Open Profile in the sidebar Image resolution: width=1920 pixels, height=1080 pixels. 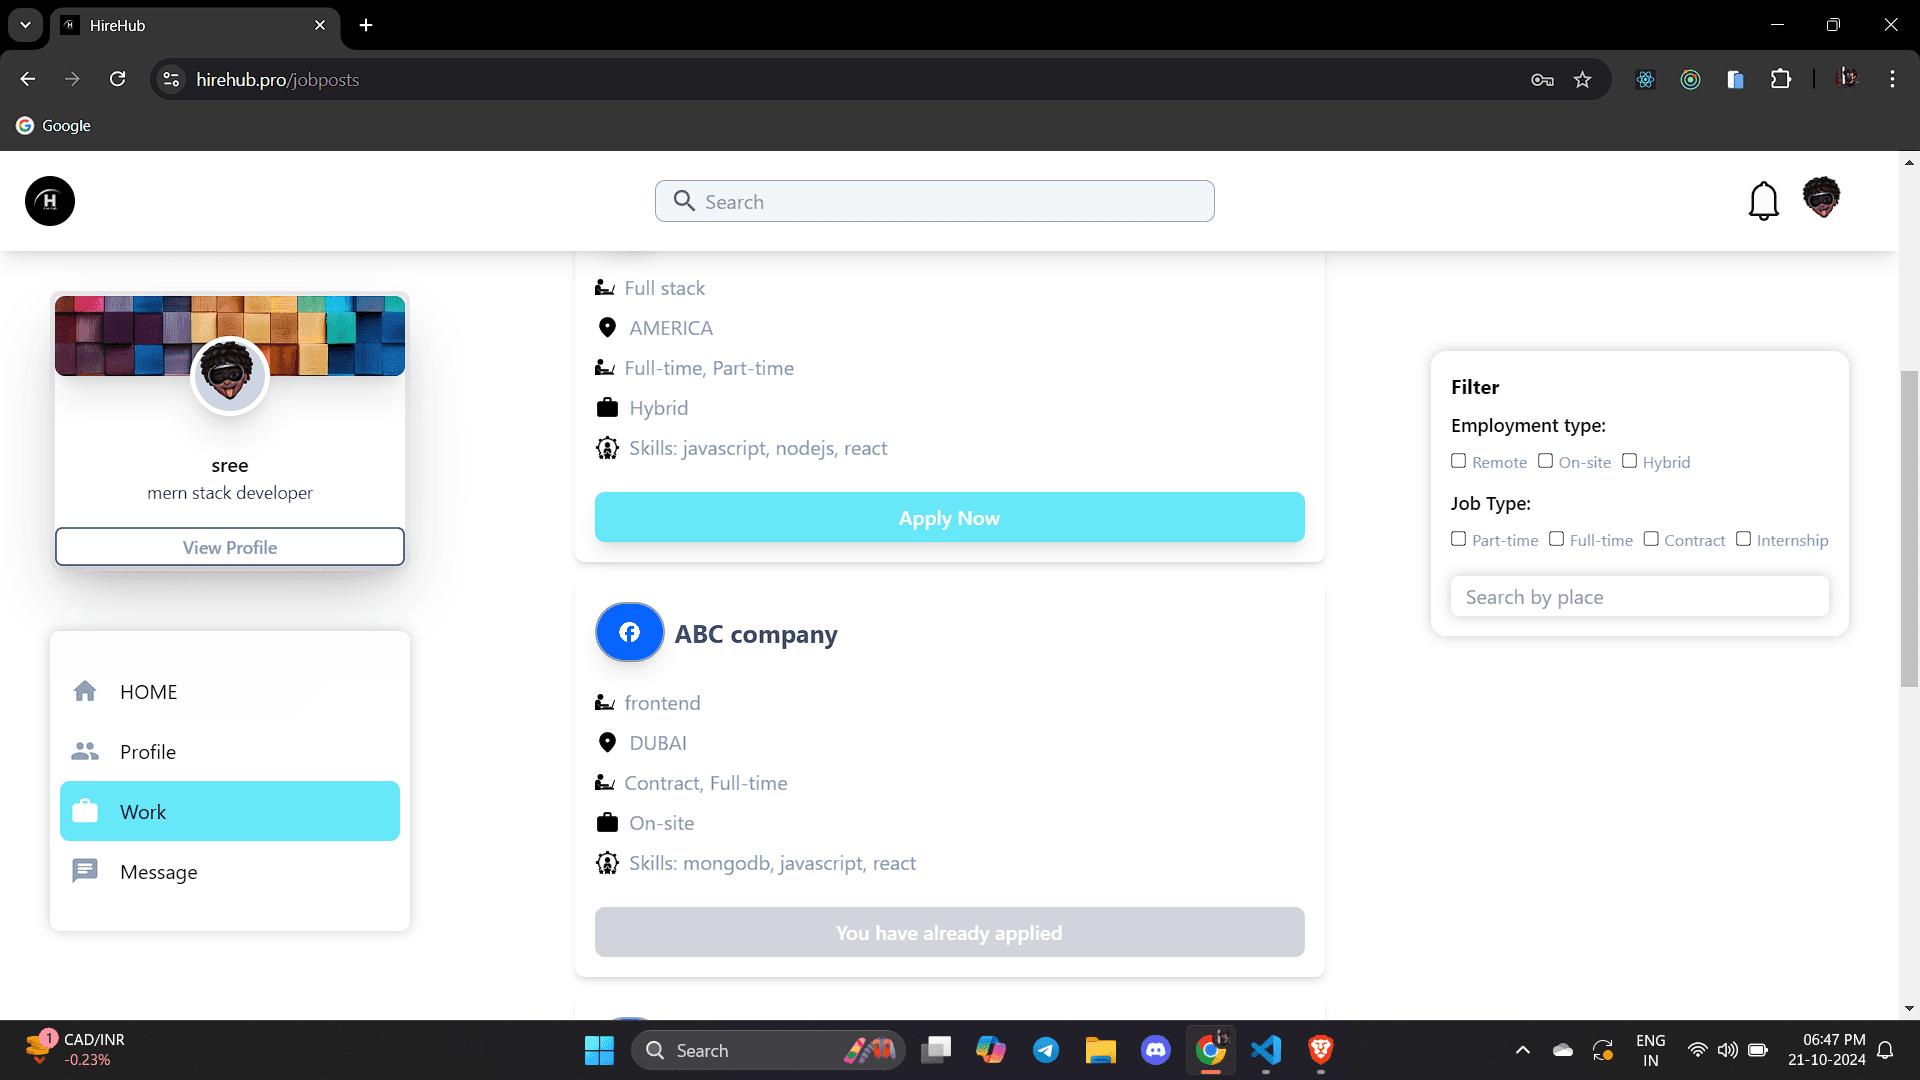[230, 751]
